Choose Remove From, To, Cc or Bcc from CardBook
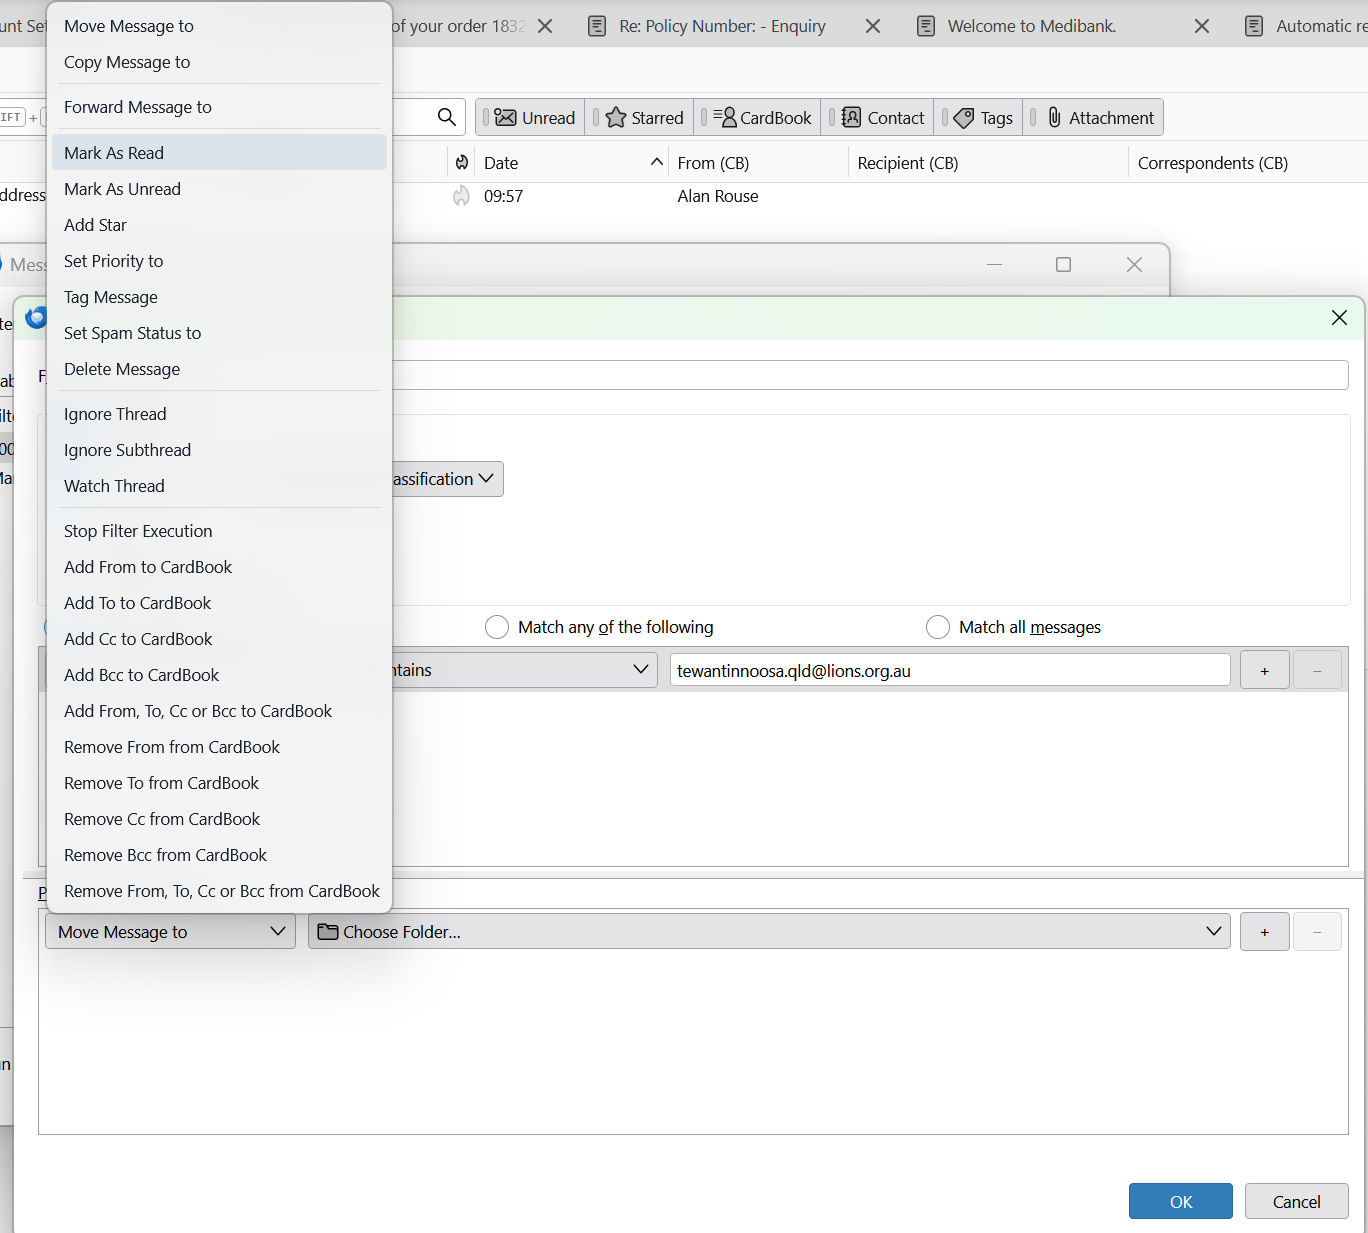 click(219, 891)
